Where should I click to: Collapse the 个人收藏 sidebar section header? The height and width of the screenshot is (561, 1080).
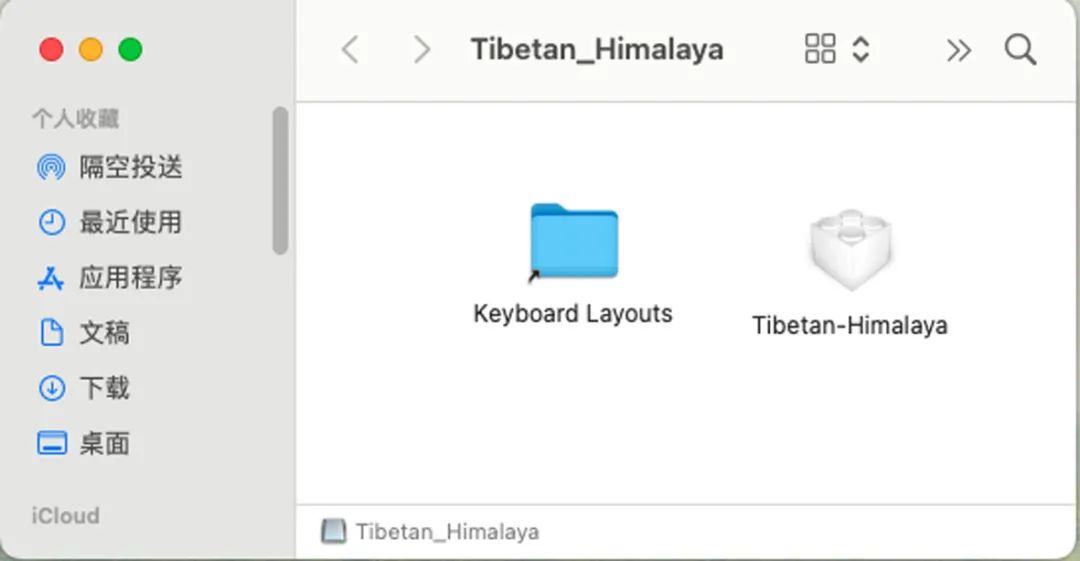pos(76,119)
